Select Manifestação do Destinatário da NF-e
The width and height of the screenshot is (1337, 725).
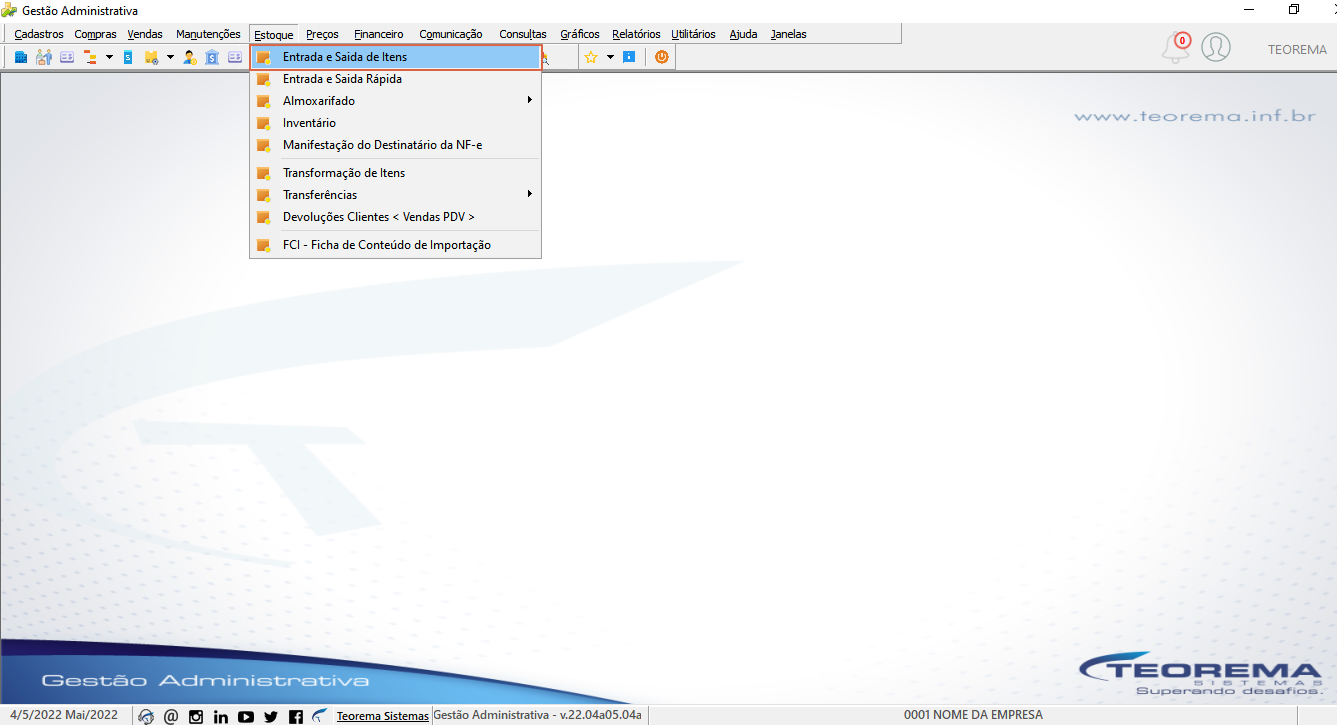[396, 145]
